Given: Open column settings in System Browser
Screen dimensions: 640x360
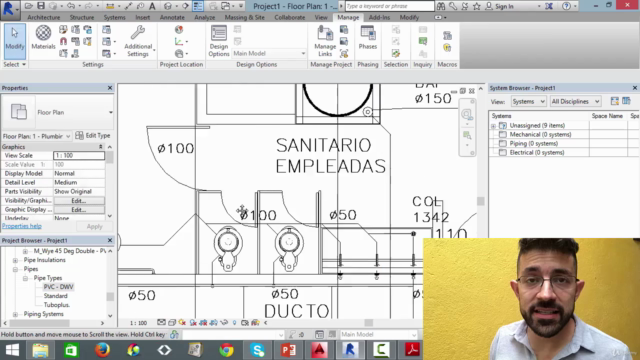Looking at the screenshot, I should [627, 101].
